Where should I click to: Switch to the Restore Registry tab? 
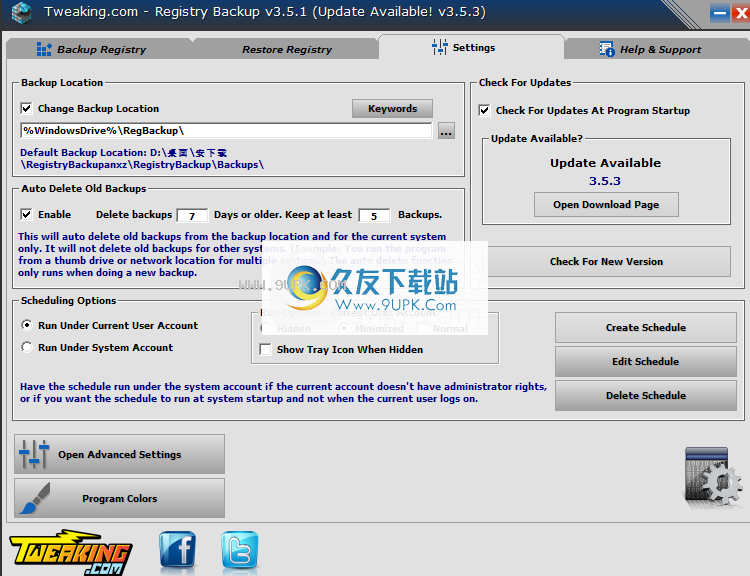286,49
